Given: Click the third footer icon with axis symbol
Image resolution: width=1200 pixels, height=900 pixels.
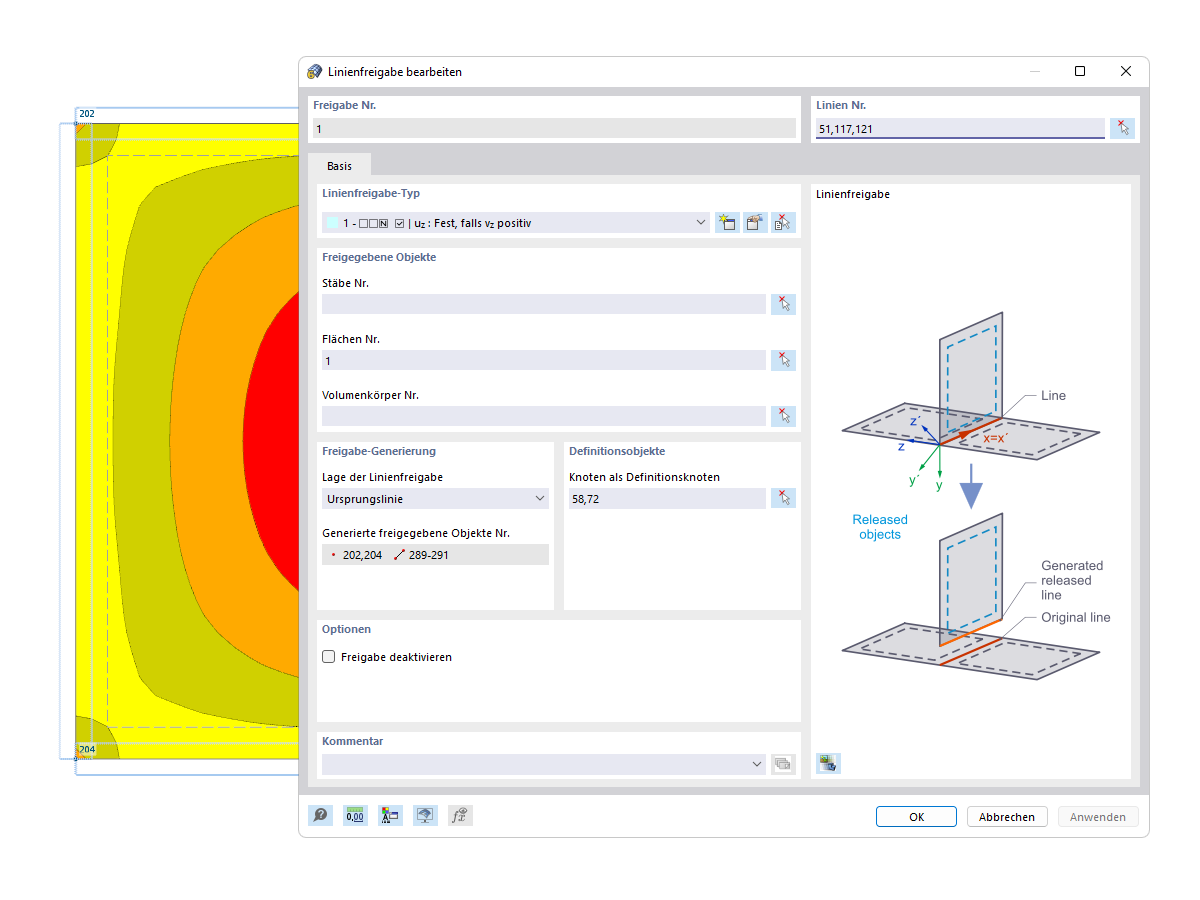Looking at the screenshot, I should [390, 815].
